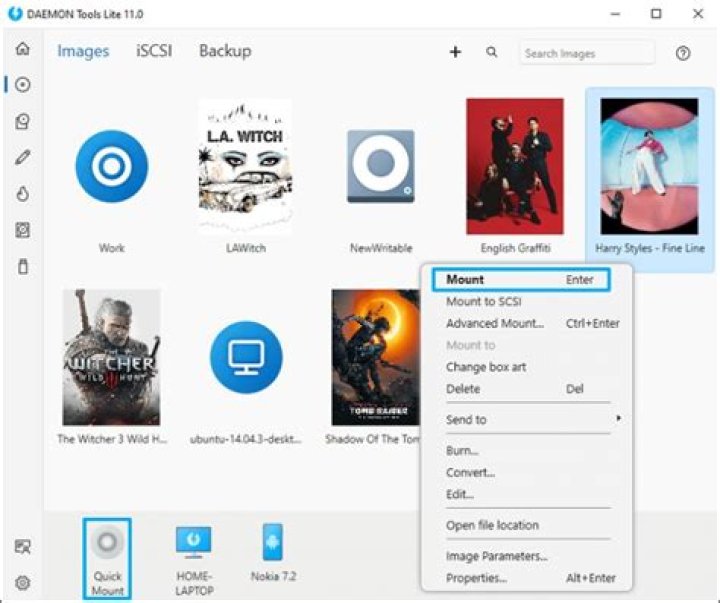Click the Search Images input field
This screenshot has height=603, width=720.
tap(586, 53)
